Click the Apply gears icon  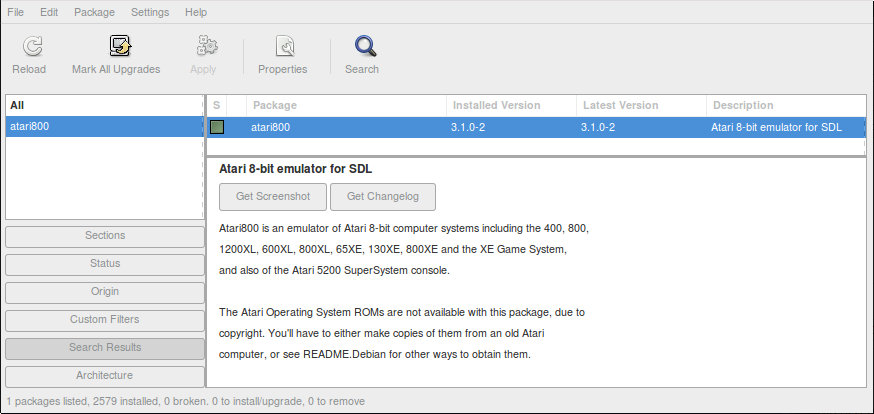[x=203, y=46]
